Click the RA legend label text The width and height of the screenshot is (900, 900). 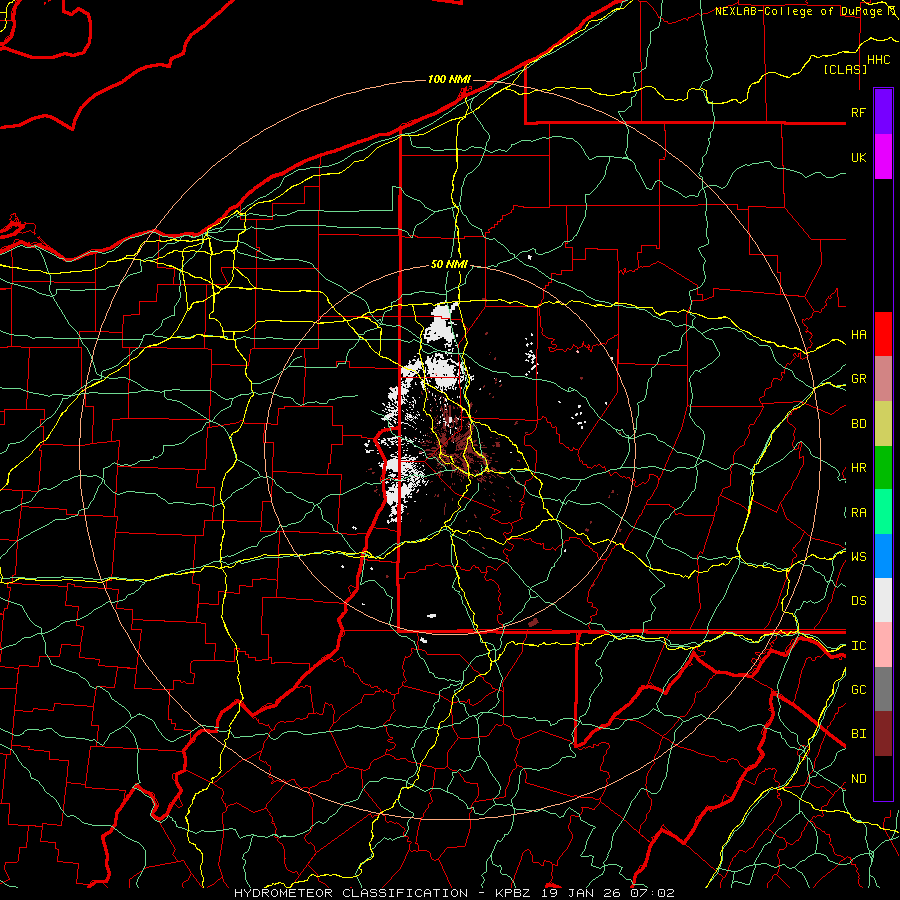pyautogui.click(x=858, y=513)
